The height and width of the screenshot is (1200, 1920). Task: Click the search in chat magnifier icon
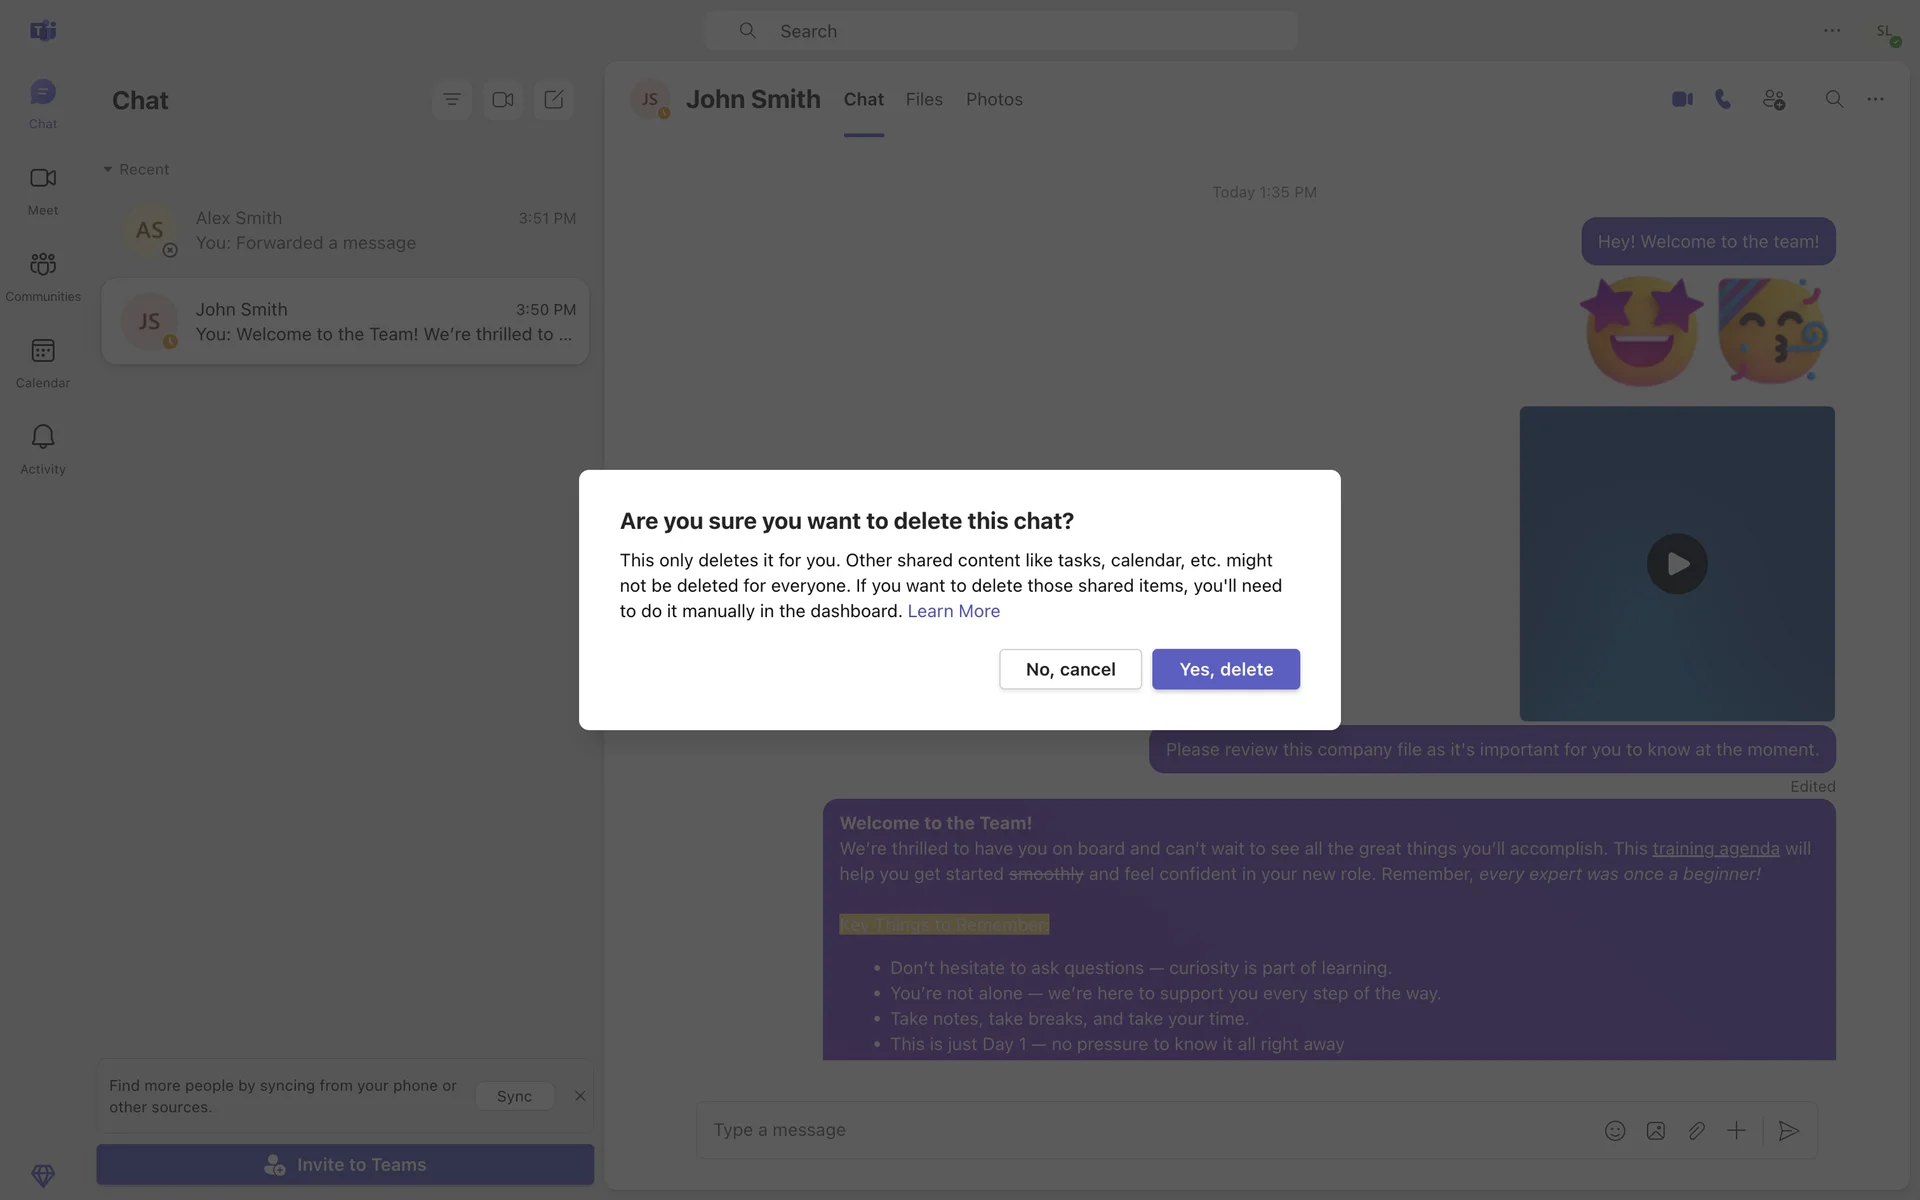1834,99
